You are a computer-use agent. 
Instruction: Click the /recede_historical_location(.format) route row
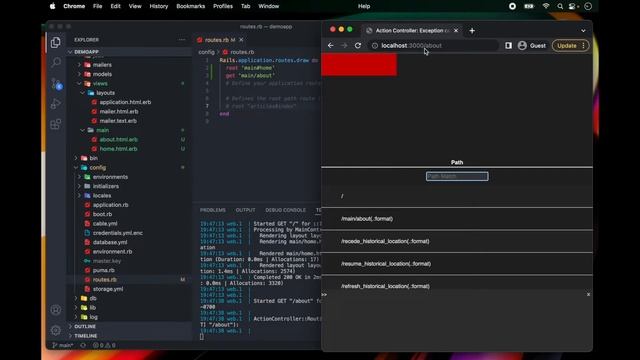coord(457,241)
